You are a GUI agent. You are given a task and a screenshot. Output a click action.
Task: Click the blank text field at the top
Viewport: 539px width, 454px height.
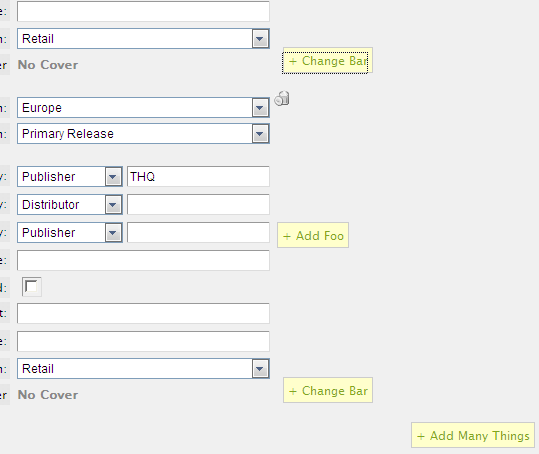pos(143,11)
